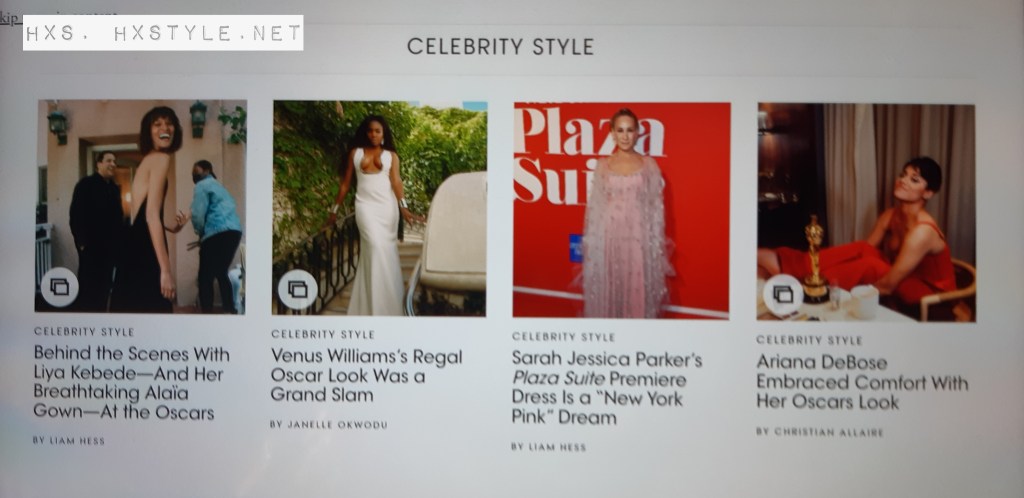
Task: Open author page for Christian Allaire
Action: coord(820,432)
